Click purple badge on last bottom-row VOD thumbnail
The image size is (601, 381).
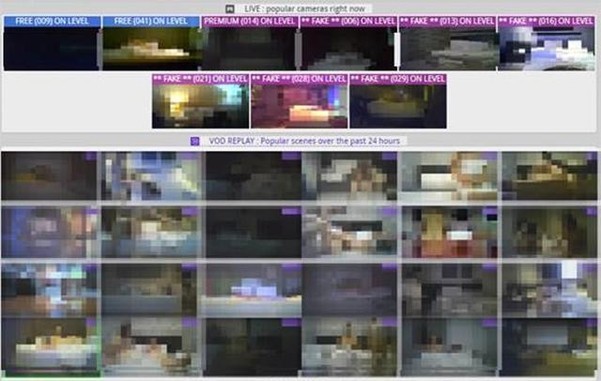(x=592, y=323)
